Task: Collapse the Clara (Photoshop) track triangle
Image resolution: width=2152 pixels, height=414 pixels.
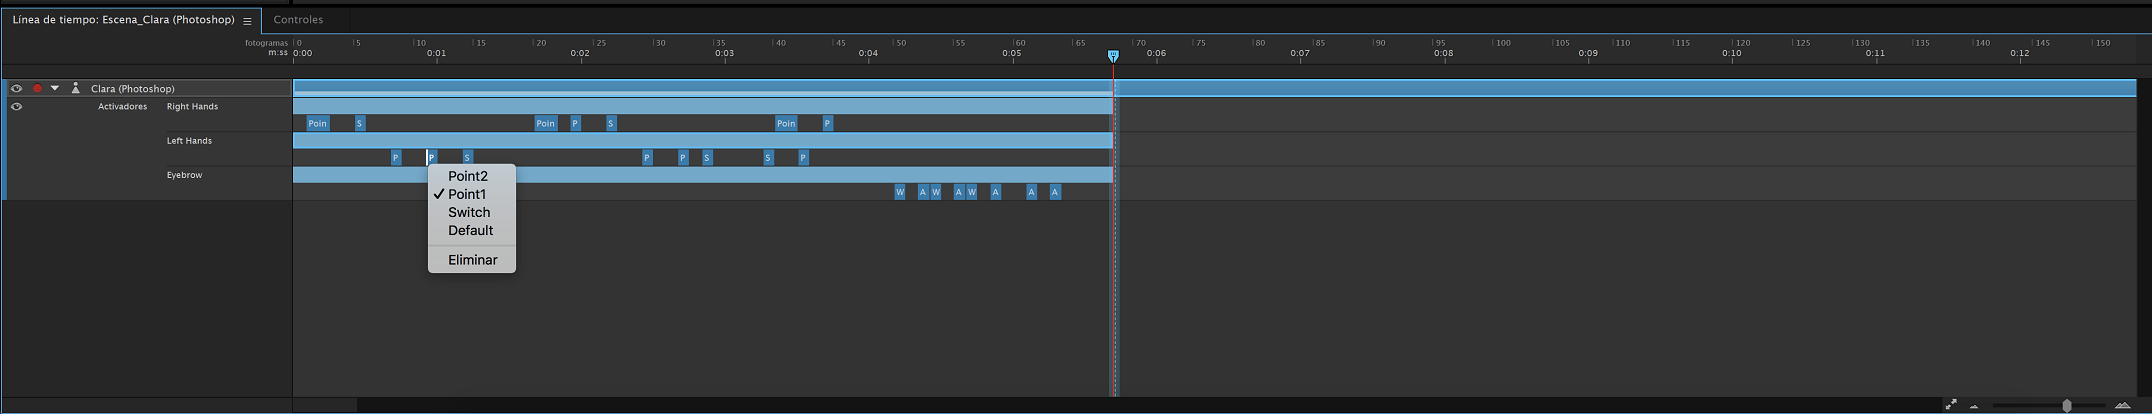Action: [x=55, y=88]
